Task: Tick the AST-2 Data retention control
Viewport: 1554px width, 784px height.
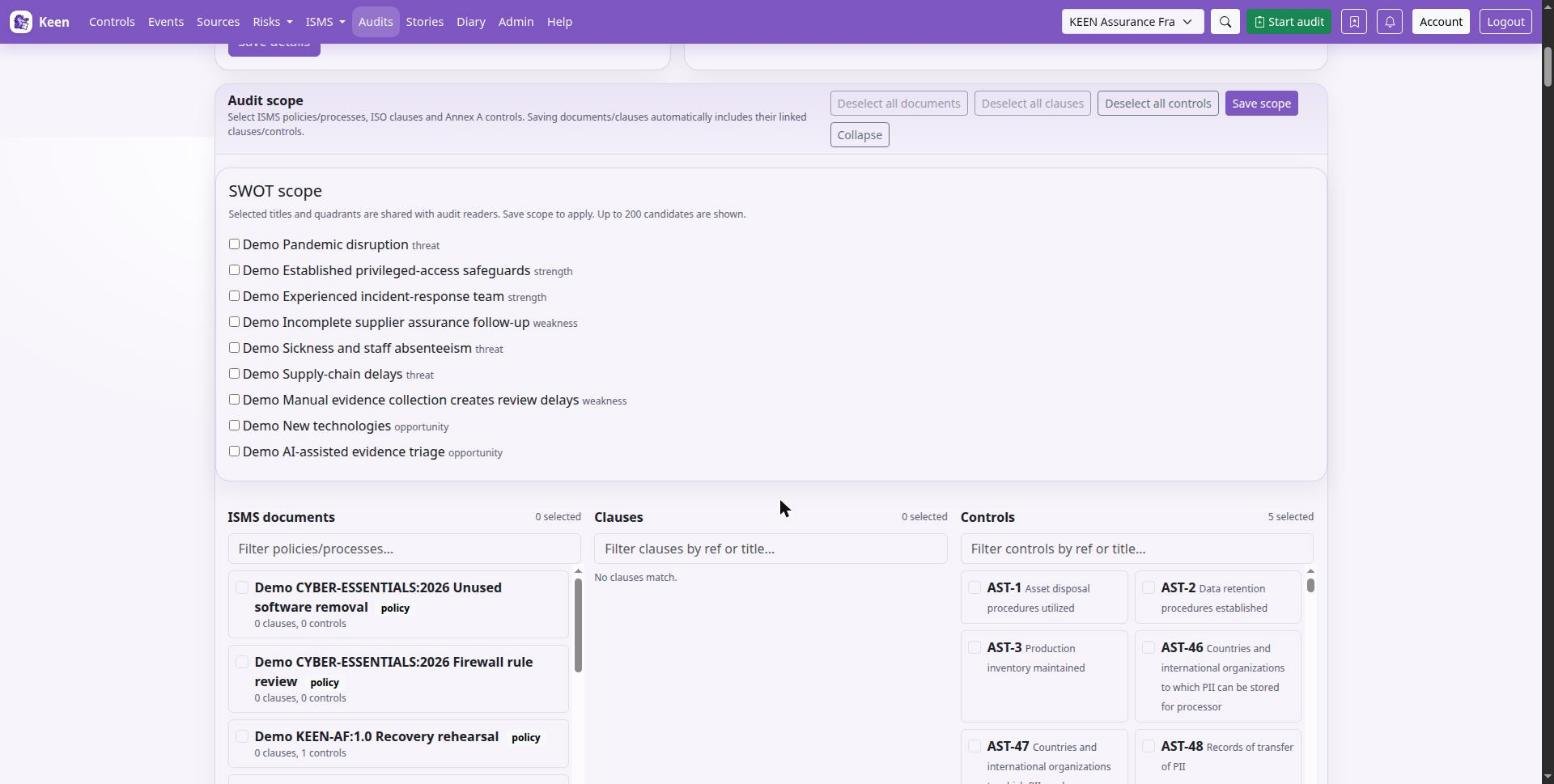Action: tap(1149, 588)
